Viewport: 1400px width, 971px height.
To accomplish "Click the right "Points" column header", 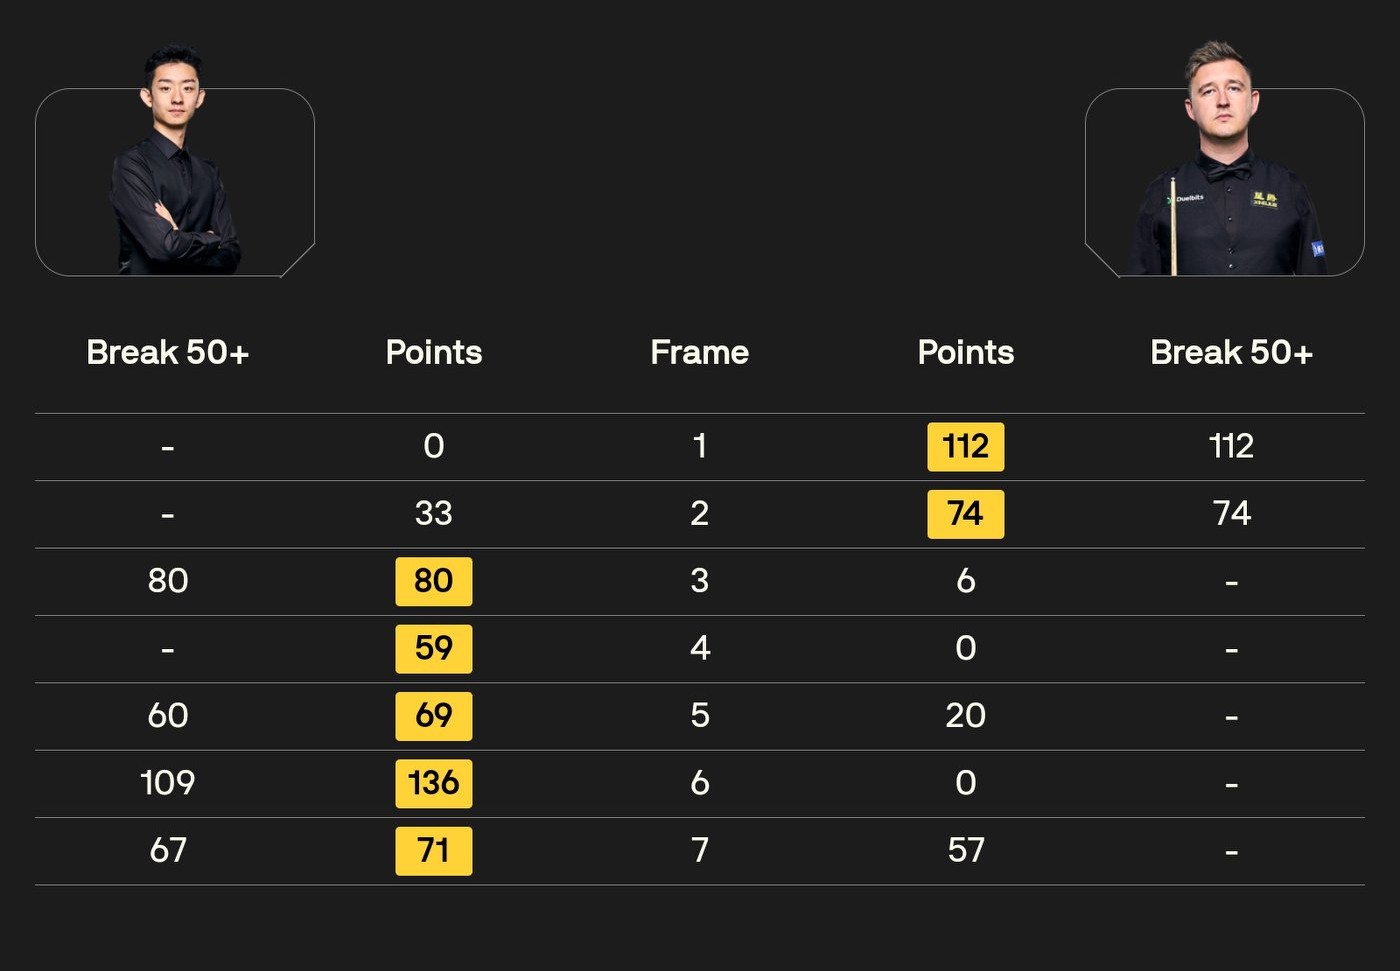I will 965,352.
